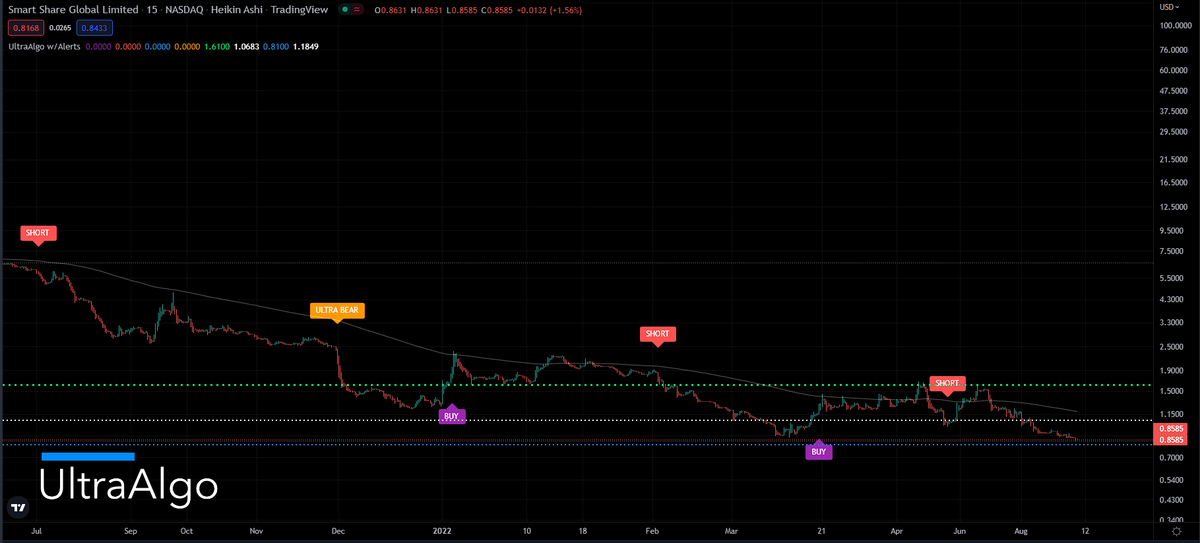Click the Sep date axis label
The image size is (1200, 543).
pyautogui.click(x=132, y=531)
